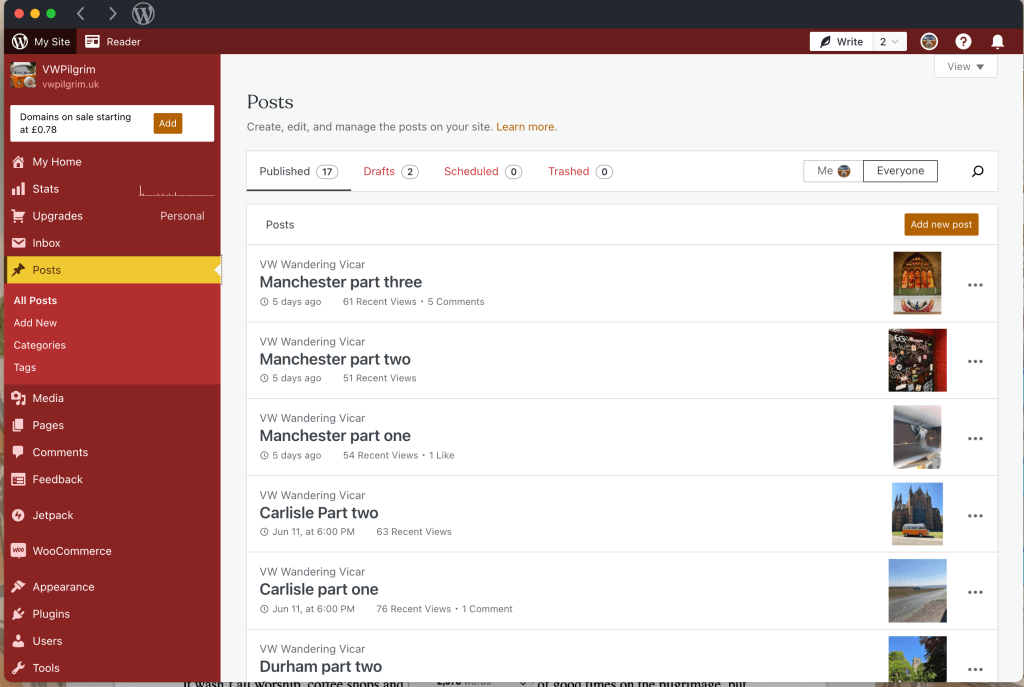Open the notifications bell icon
This screenshot has width=1024, height=687.
point(997,42)
